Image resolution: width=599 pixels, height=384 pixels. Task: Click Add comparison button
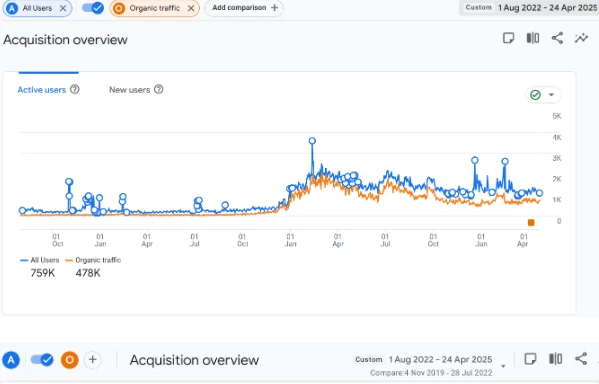tap(244, 8)
